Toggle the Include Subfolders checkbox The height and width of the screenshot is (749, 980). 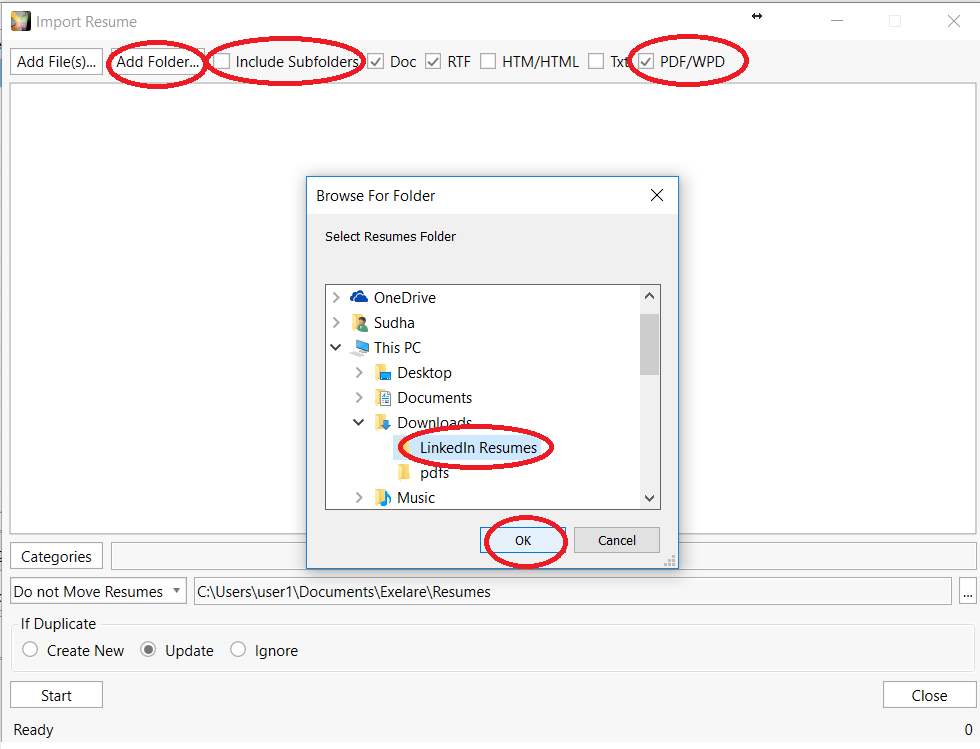[222, 61]
